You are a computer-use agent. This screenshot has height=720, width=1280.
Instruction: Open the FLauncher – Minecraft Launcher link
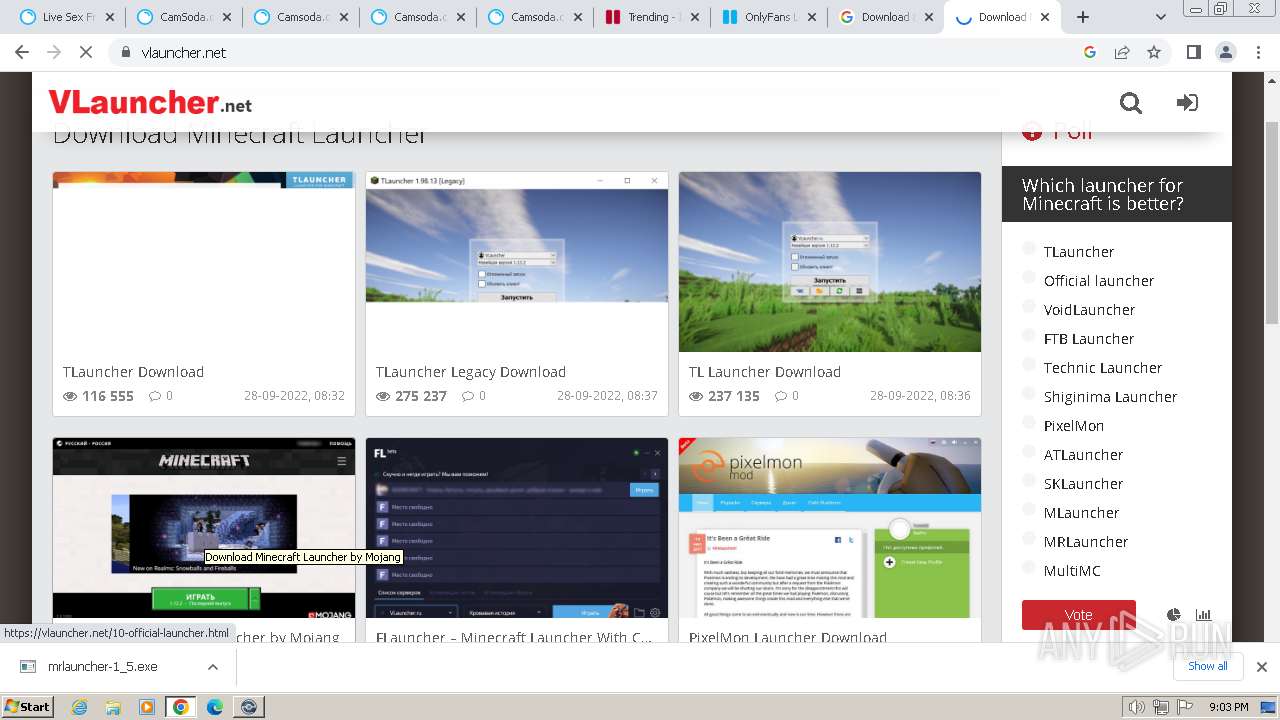pos(515,637)
